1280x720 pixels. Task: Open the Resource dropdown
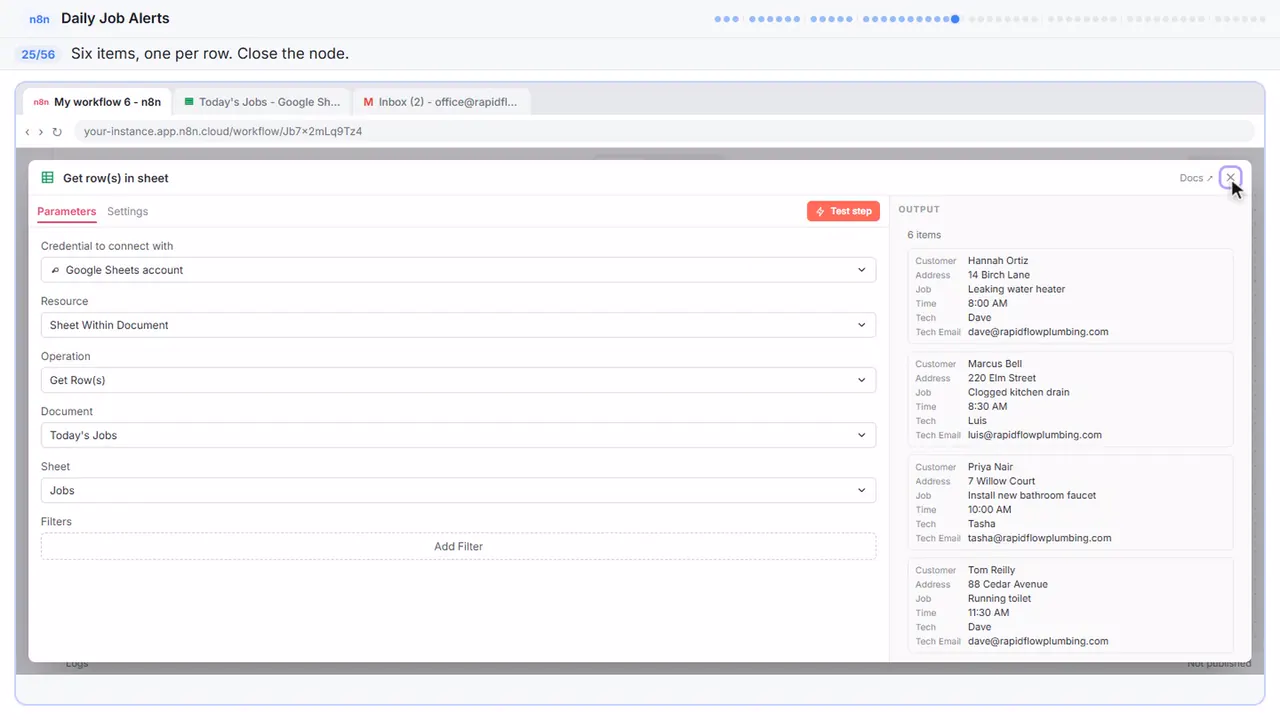point(458,325)
